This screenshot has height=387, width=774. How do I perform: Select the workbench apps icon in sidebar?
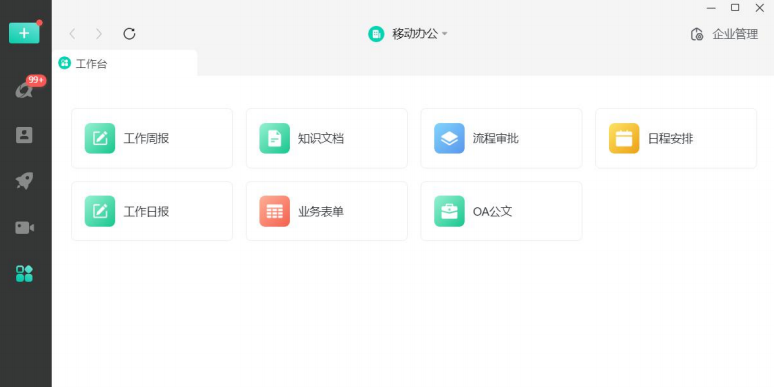[24, 273]
